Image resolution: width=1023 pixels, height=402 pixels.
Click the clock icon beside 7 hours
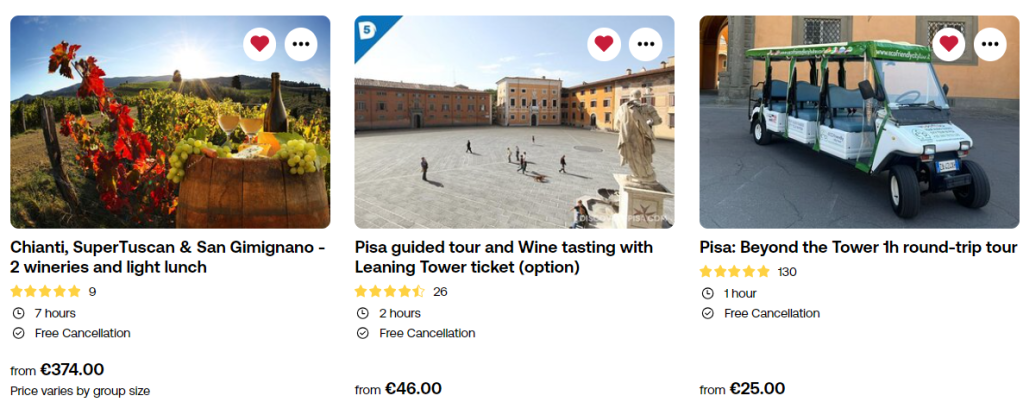18,313
